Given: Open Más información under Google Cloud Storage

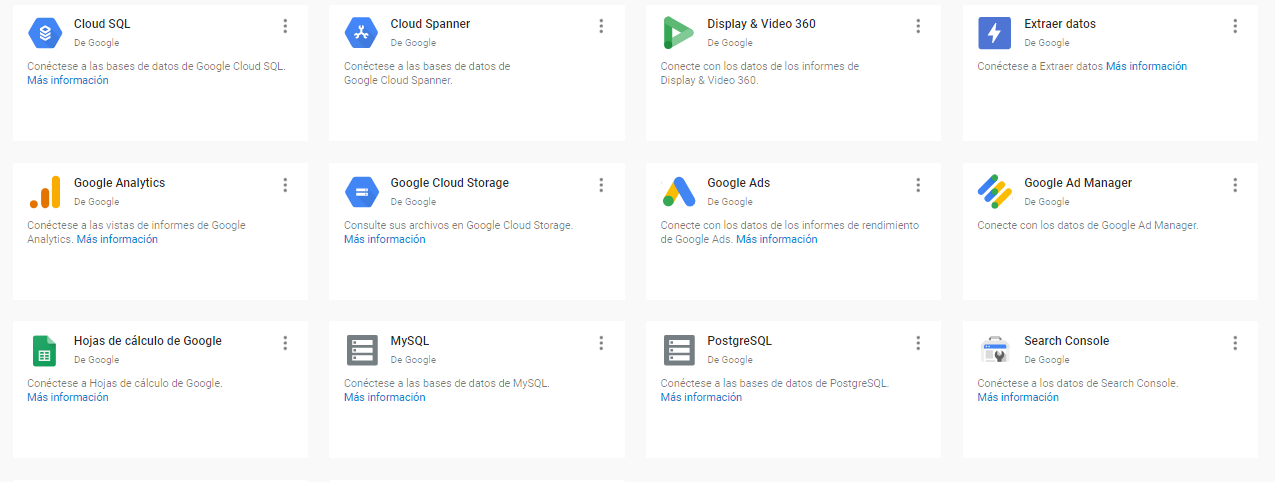Looking at the screenshot, I should pyautogui.click(x=385, y=239).
